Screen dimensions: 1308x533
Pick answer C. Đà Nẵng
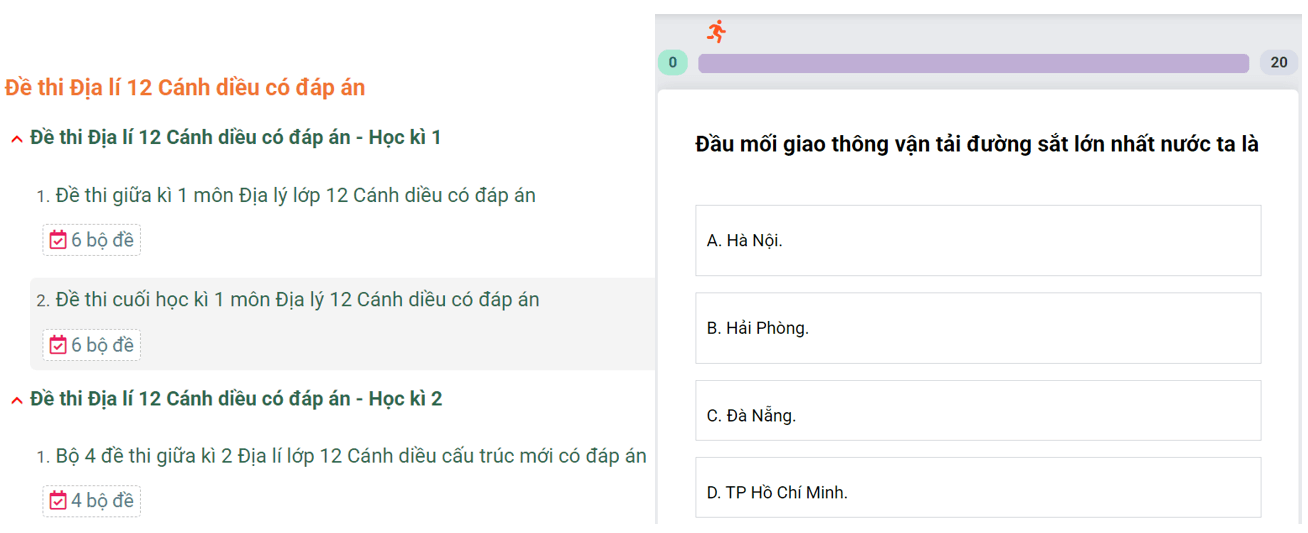pyautogui.click(x=977, y=415)
